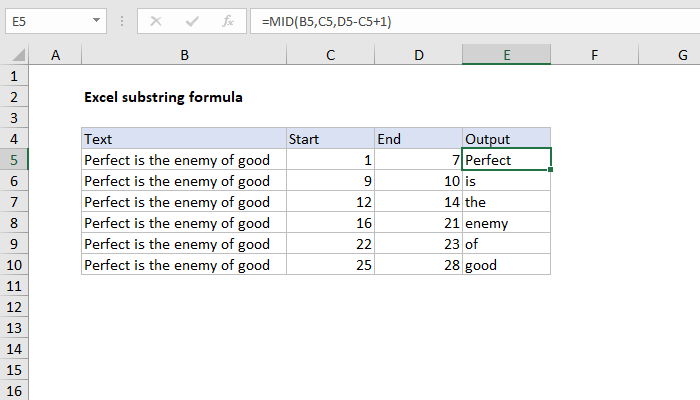Select the text cell in row 10
Screen dimensions: 700x400
[184, 265]
